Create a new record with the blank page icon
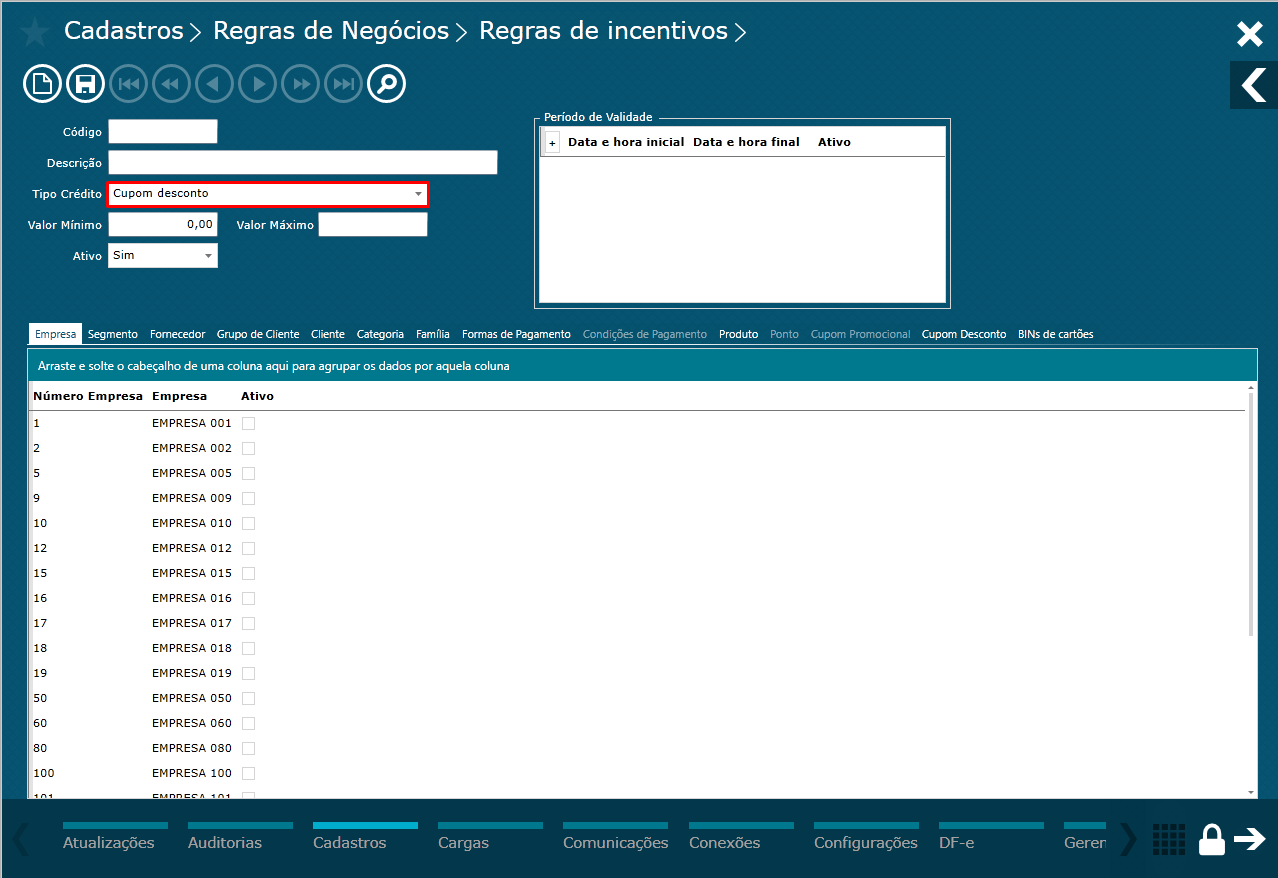The image size is (1278, 878). click(x=43, y=84)
